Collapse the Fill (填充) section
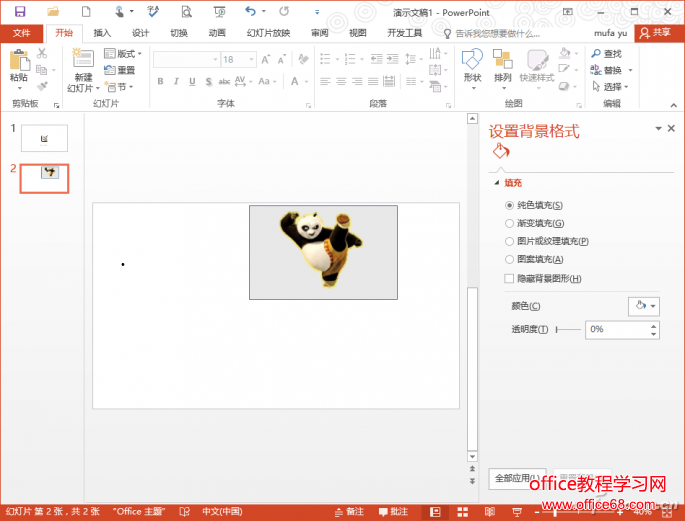This screenshot has height=521, width=685. tap(496, 183)
